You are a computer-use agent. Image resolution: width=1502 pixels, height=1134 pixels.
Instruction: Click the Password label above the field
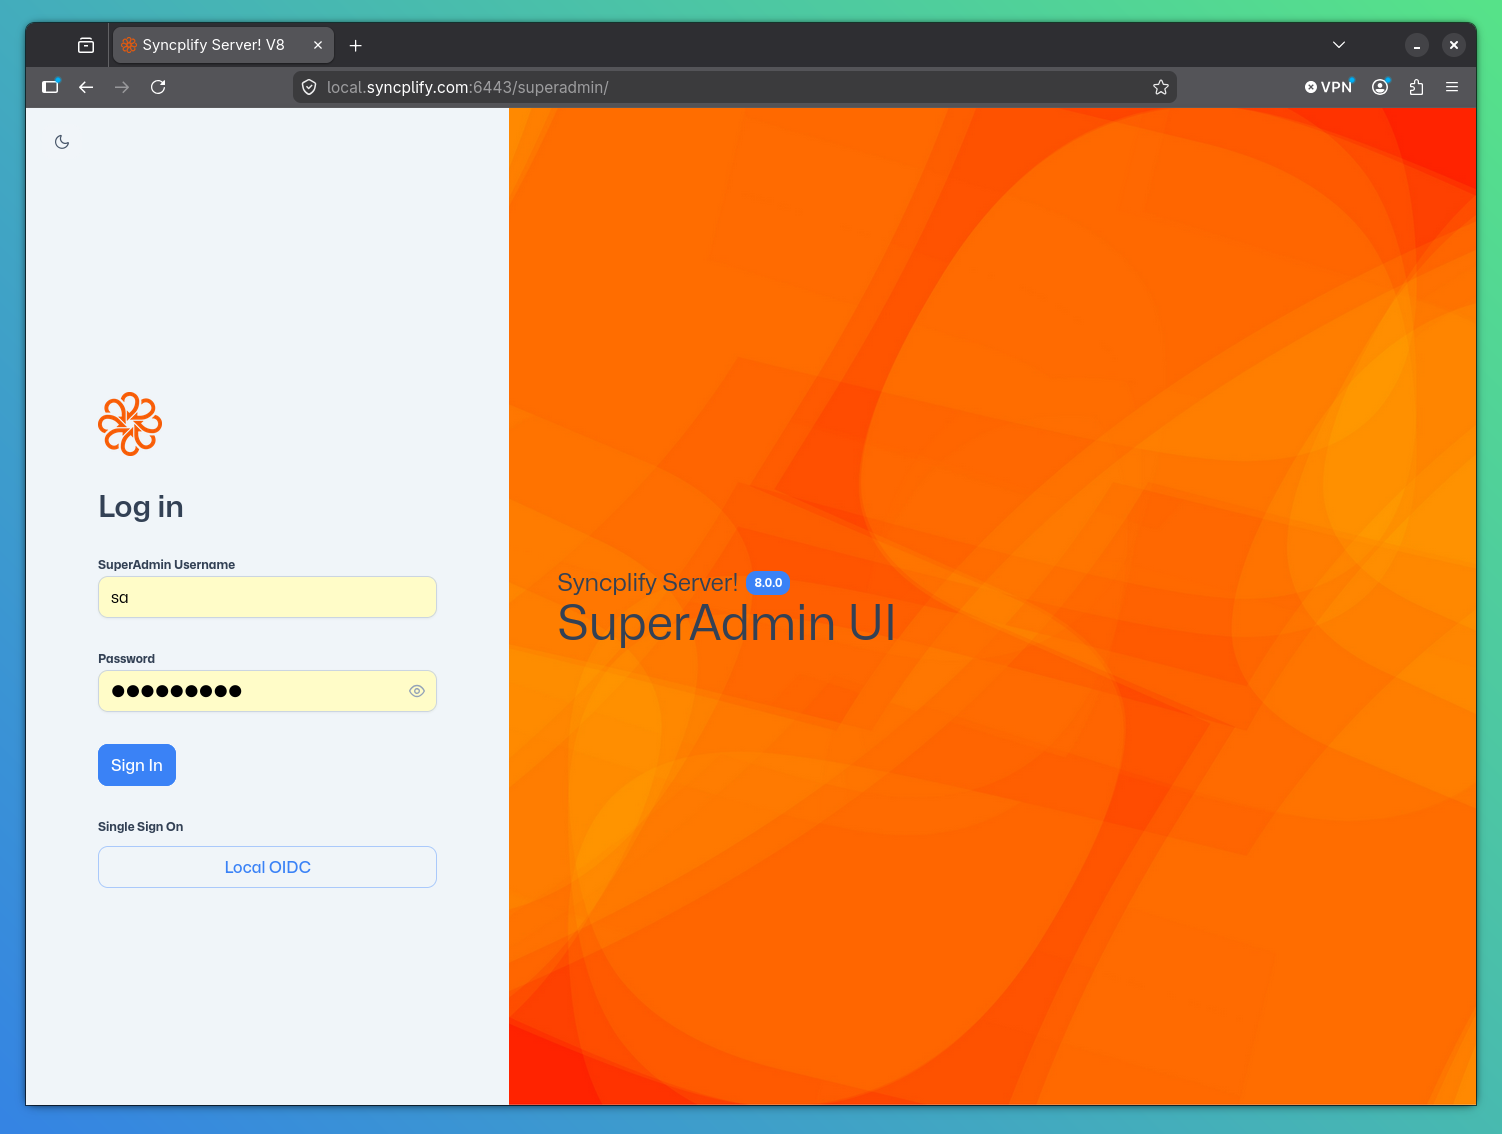point(126,659)
